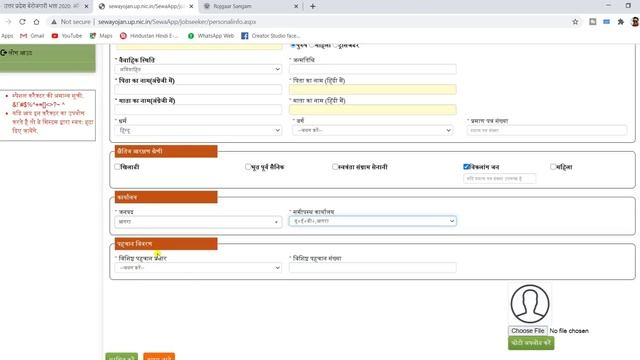Tick the स्वतंत्रता संग्राम सेनानी checkbox
The height and width of the screenshot is (360, 640).
pyautogui.click(x=335, y=167)
